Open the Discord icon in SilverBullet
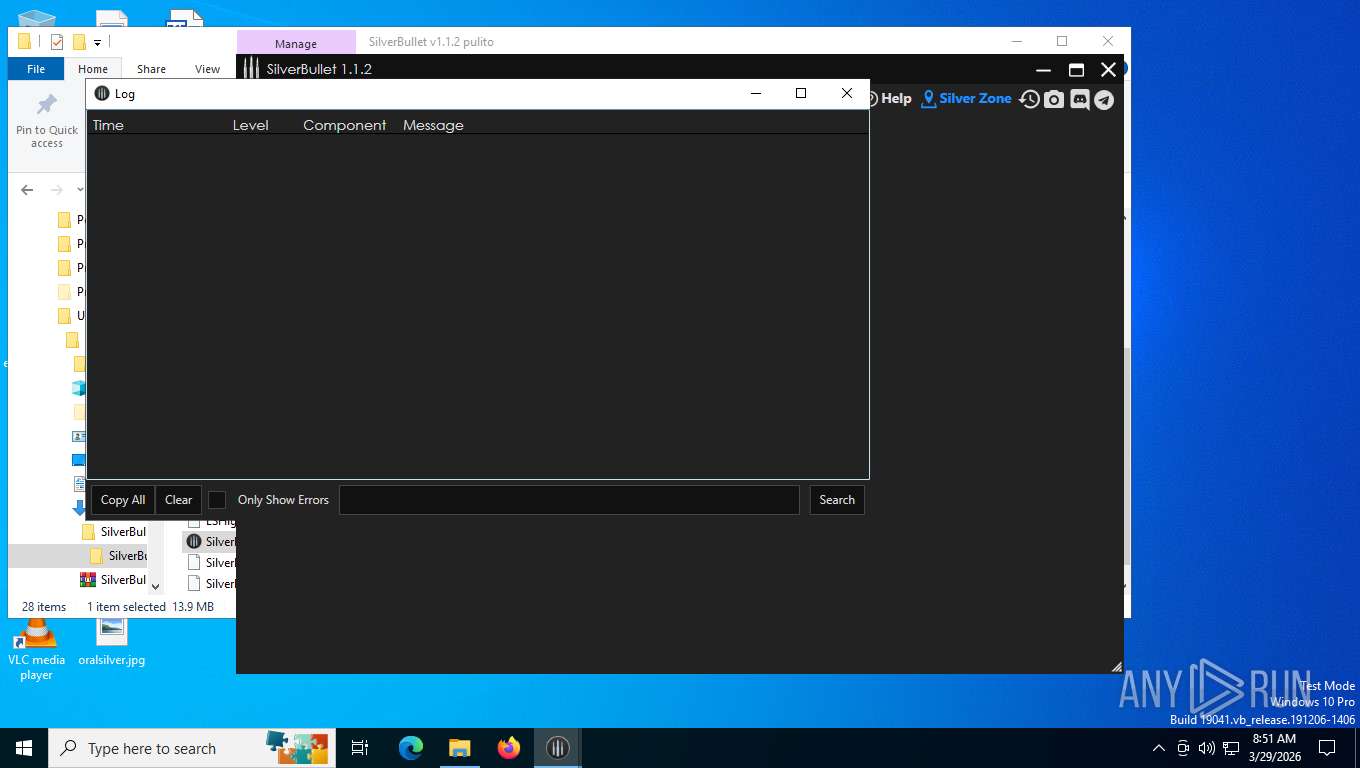The height and width of the screenshot is (768, 1360). [1079, 99]
